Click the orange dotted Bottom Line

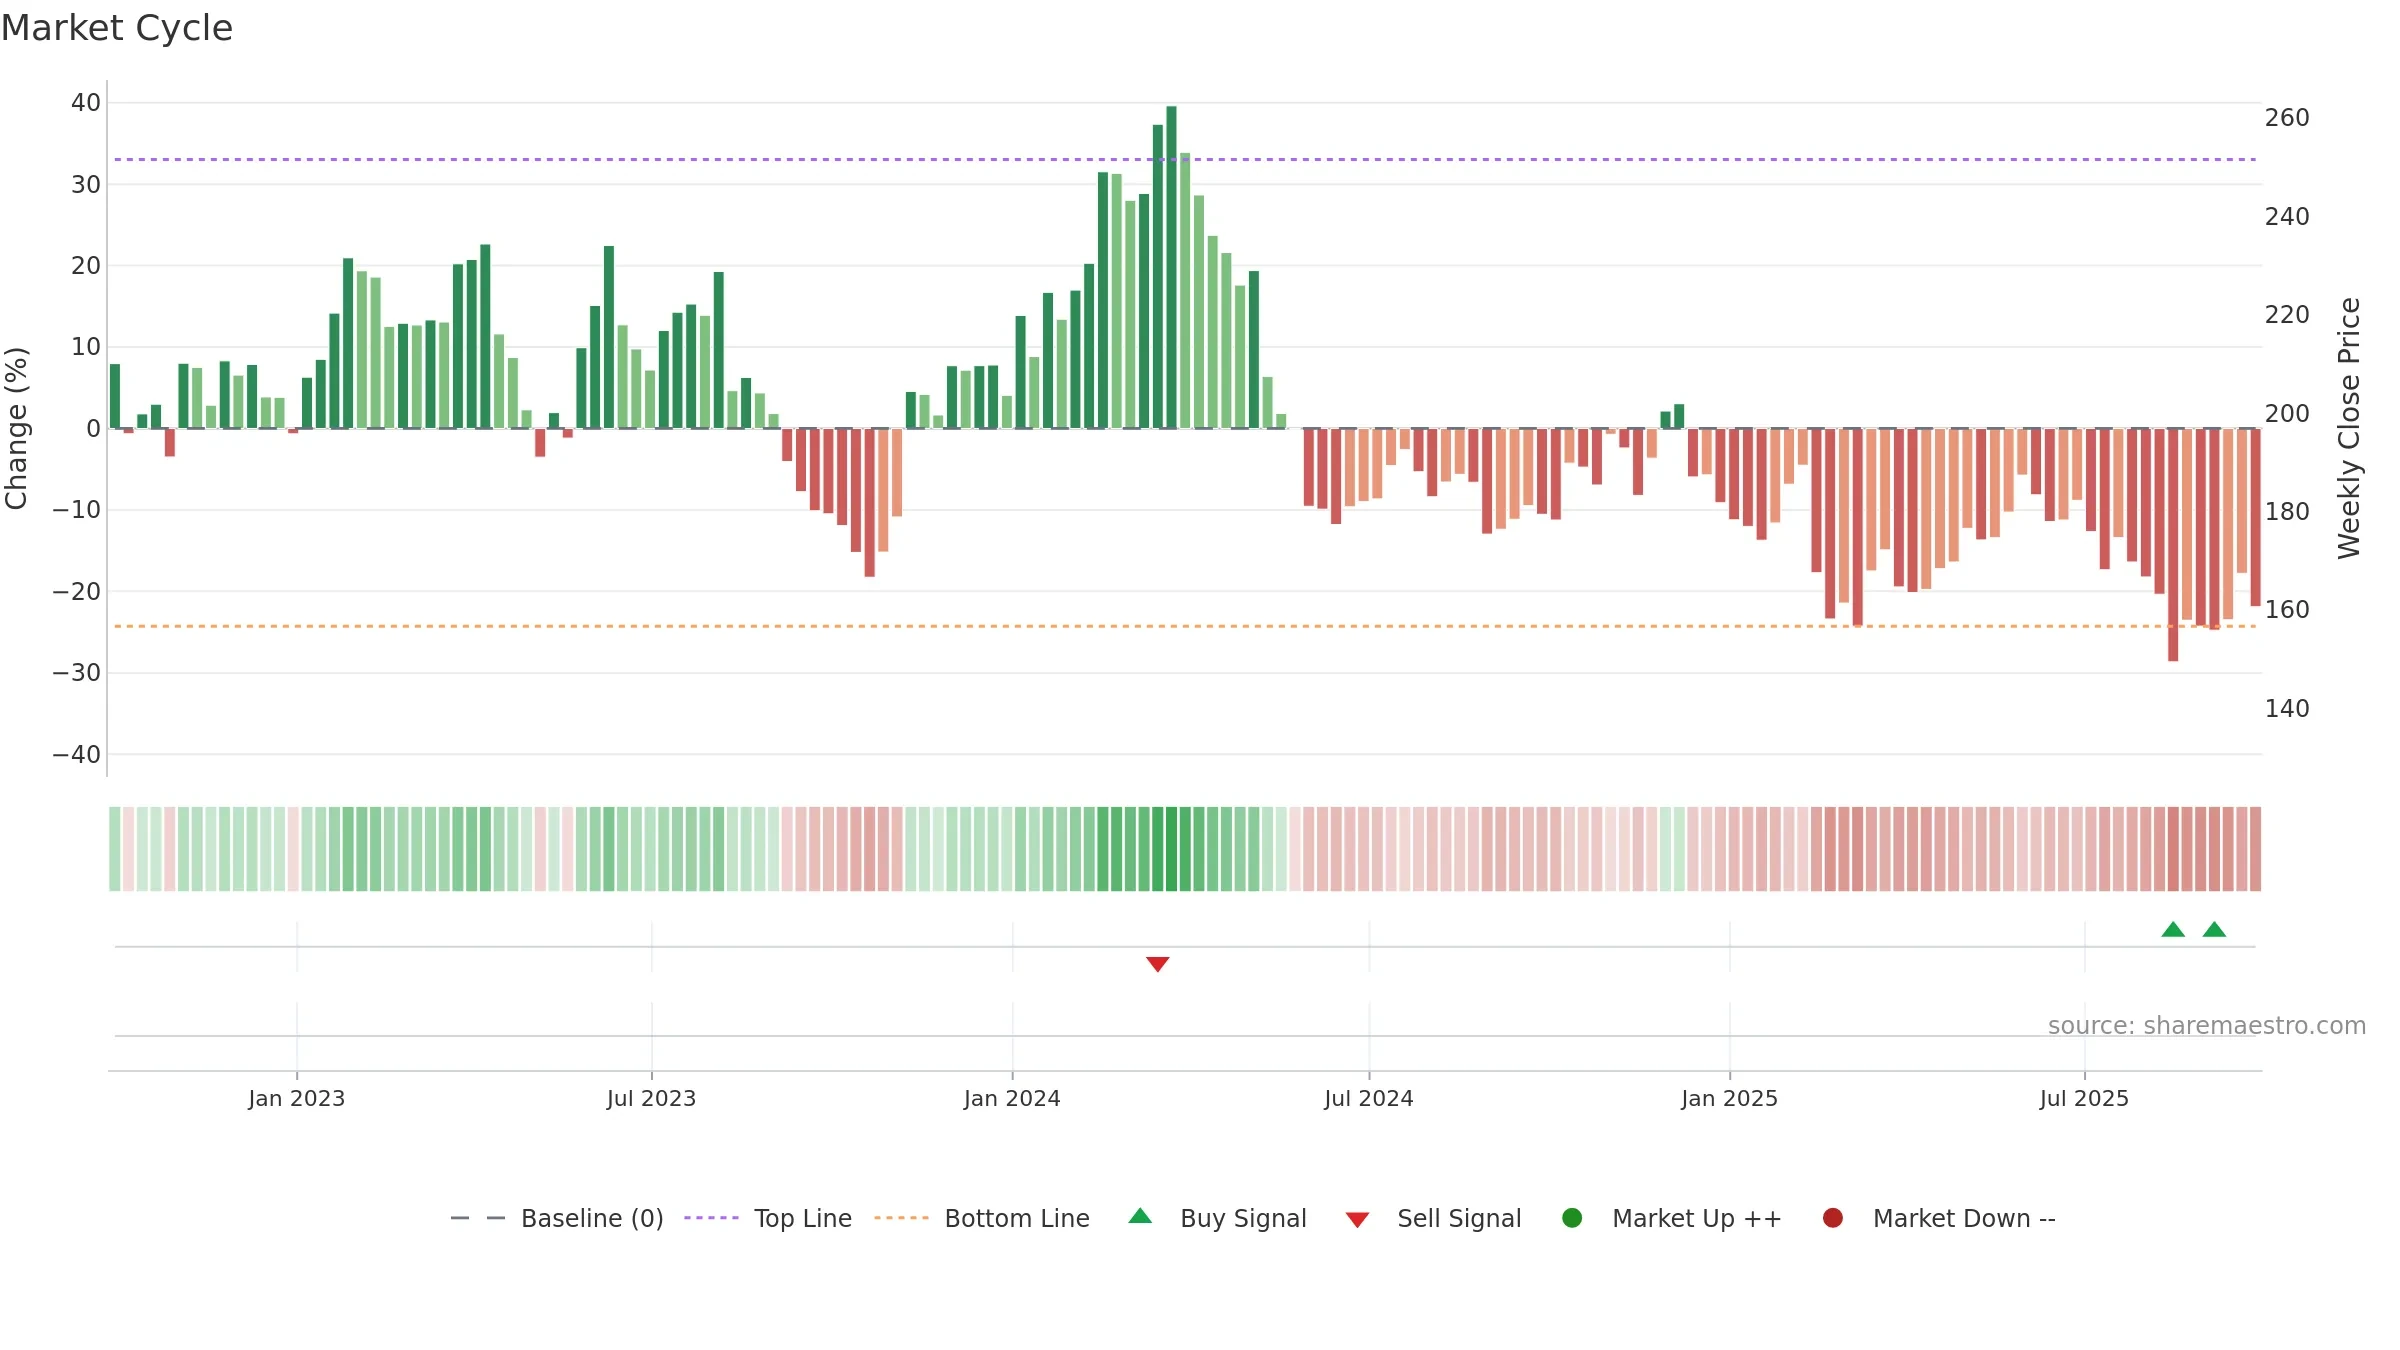[1185, 626]
